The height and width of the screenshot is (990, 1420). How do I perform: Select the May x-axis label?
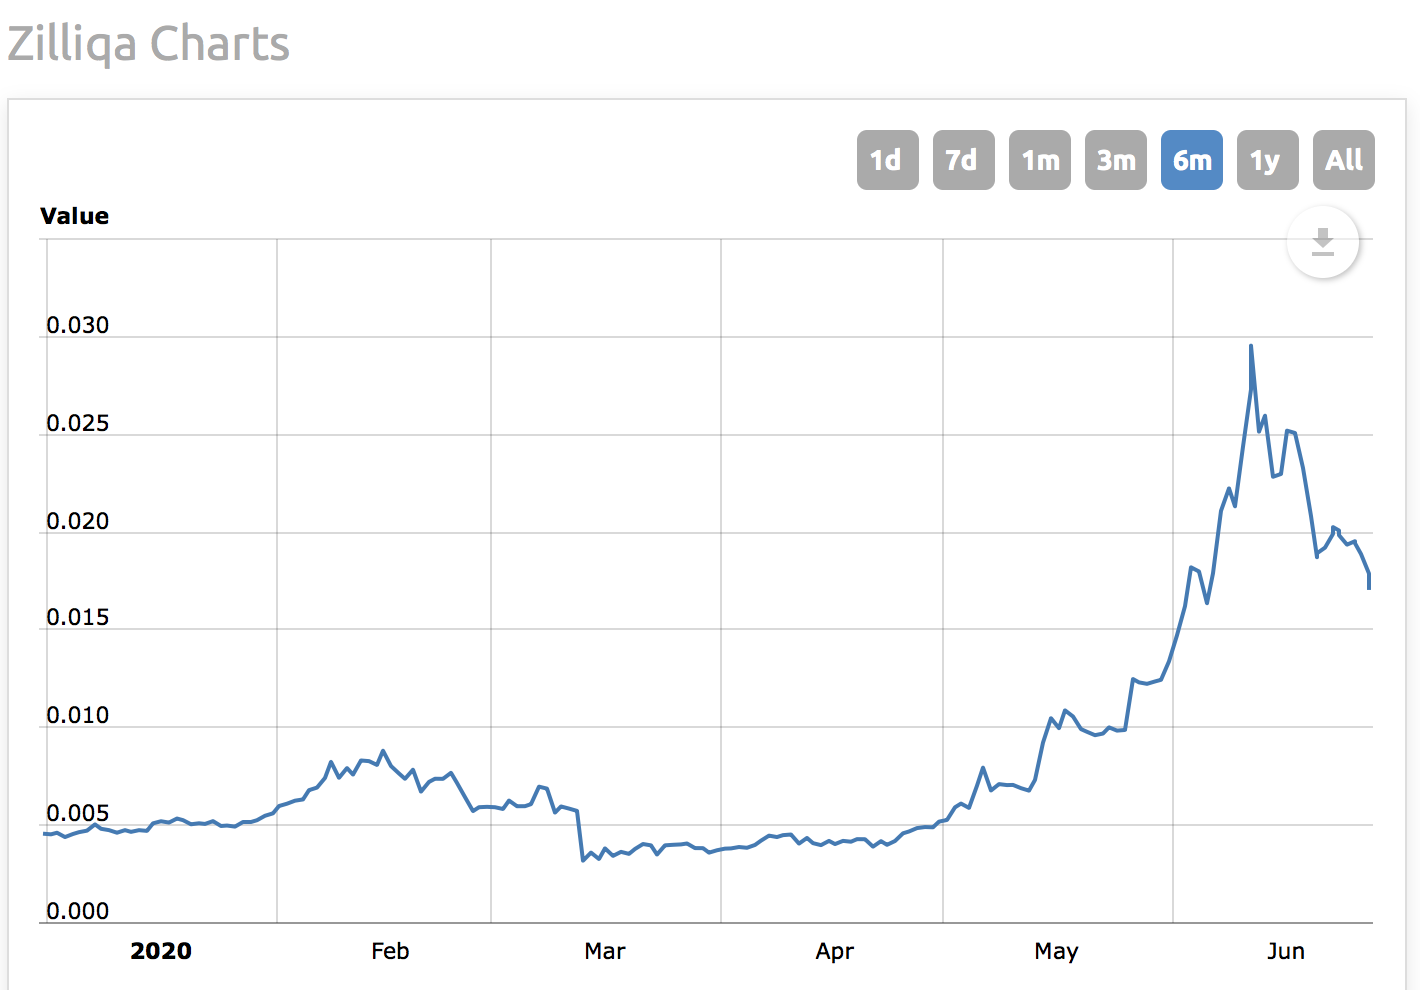[x=1056, y=951]
